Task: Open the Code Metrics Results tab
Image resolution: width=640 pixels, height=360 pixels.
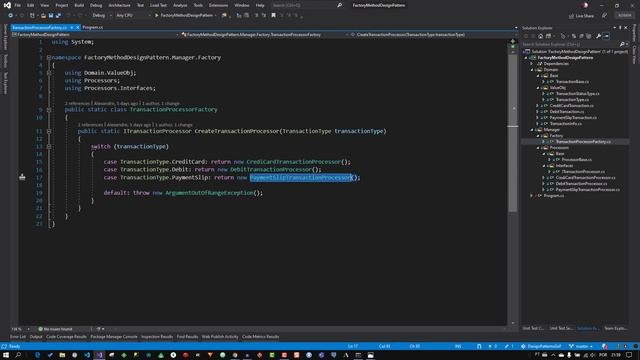Action: pyautogui.click(x=261, y=337)
